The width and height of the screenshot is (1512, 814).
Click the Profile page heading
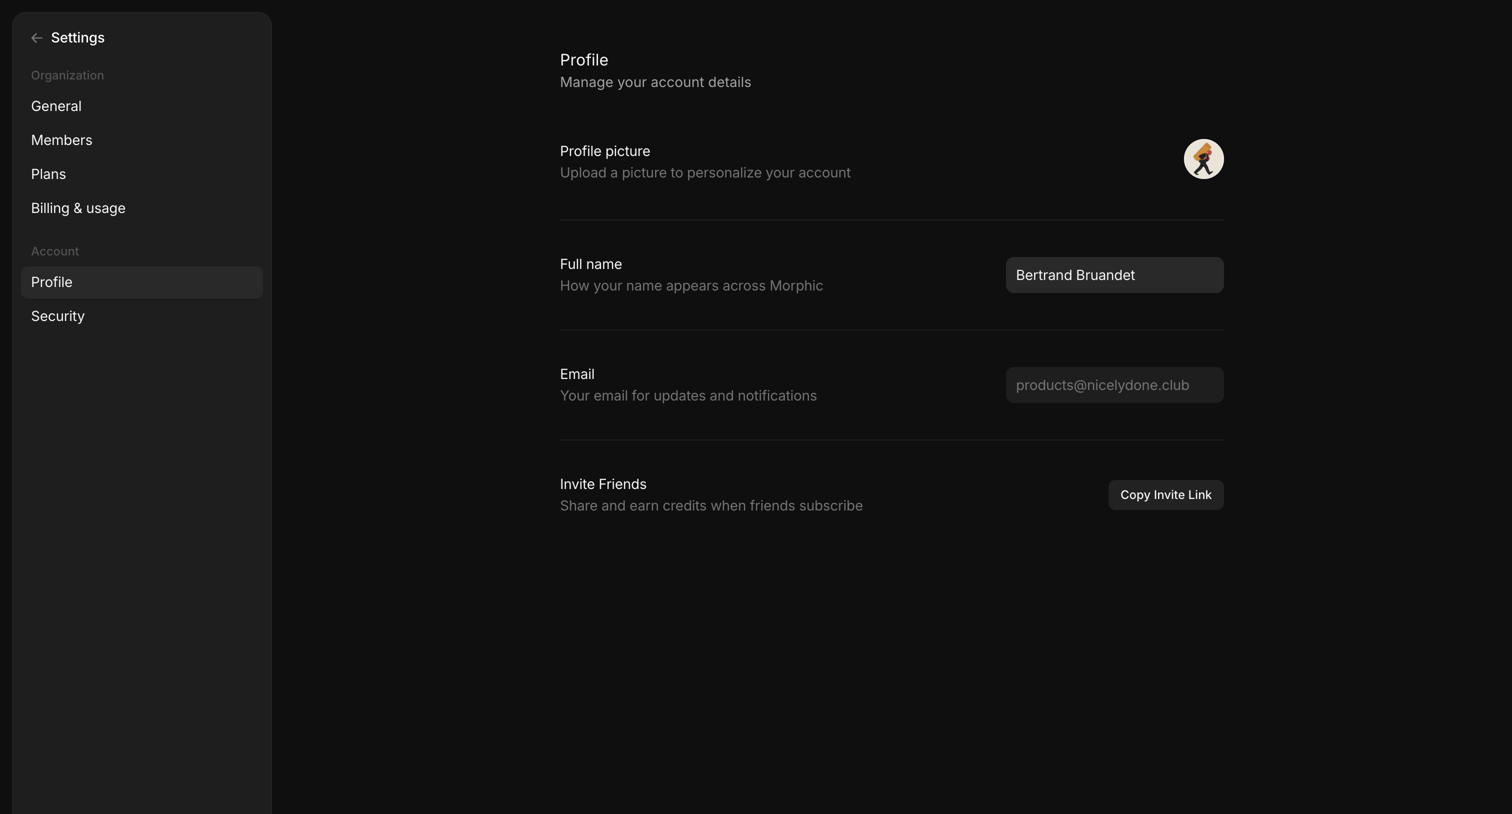584,60
